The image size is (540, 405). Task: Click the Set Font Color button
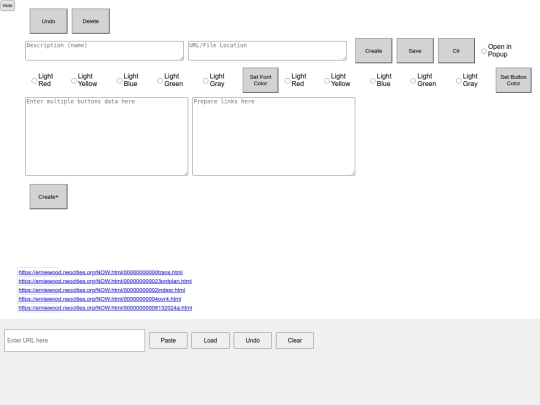point(261,80)
